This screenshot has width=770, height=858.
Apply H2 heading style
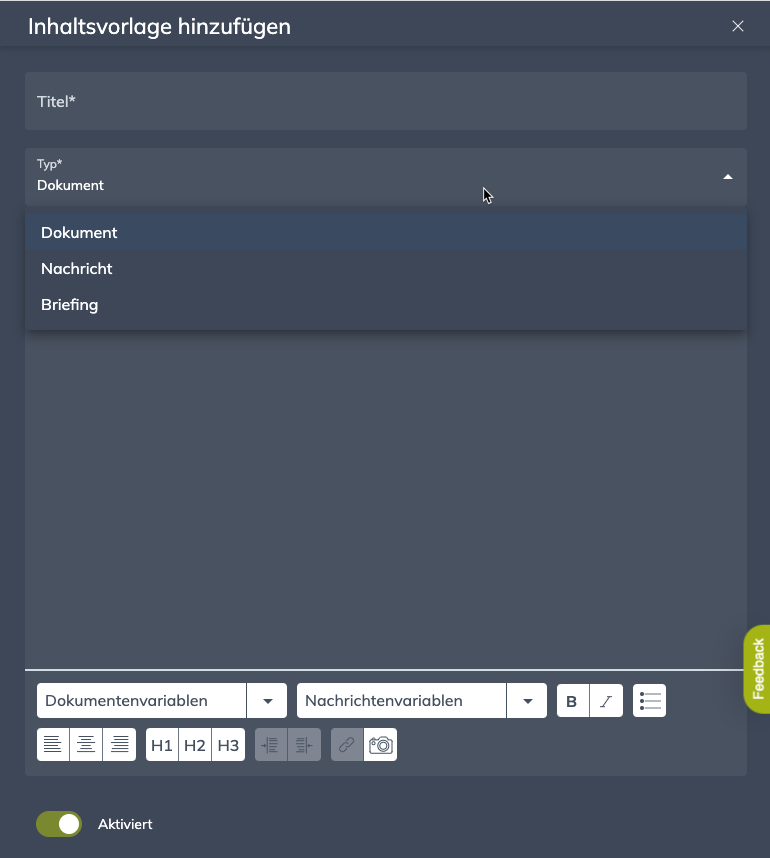pyautogui.click(x=195, y=745)
